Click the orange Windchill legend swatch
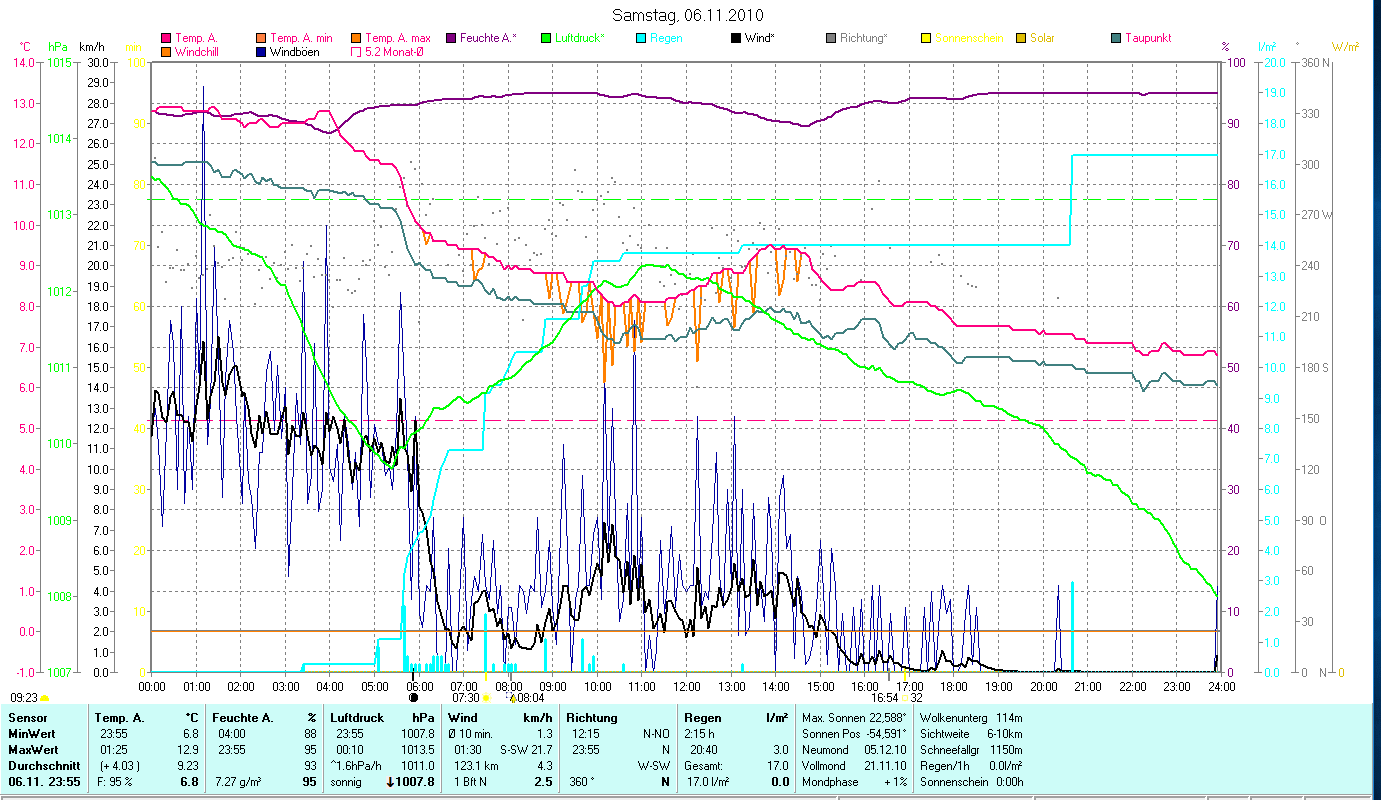1381x800 pixels. pyautogui.click(x=165, y=51)
